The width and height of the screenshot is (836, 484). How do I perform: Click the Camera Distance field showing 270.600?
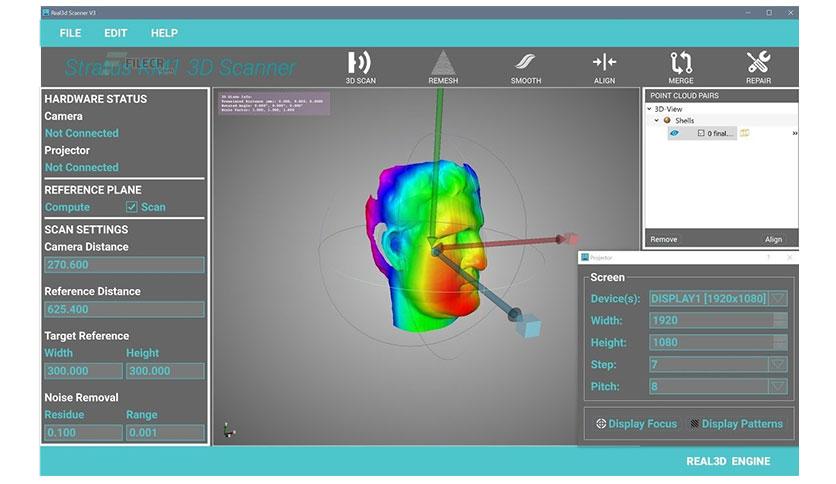pyautogui.click(x=124, y=265)
